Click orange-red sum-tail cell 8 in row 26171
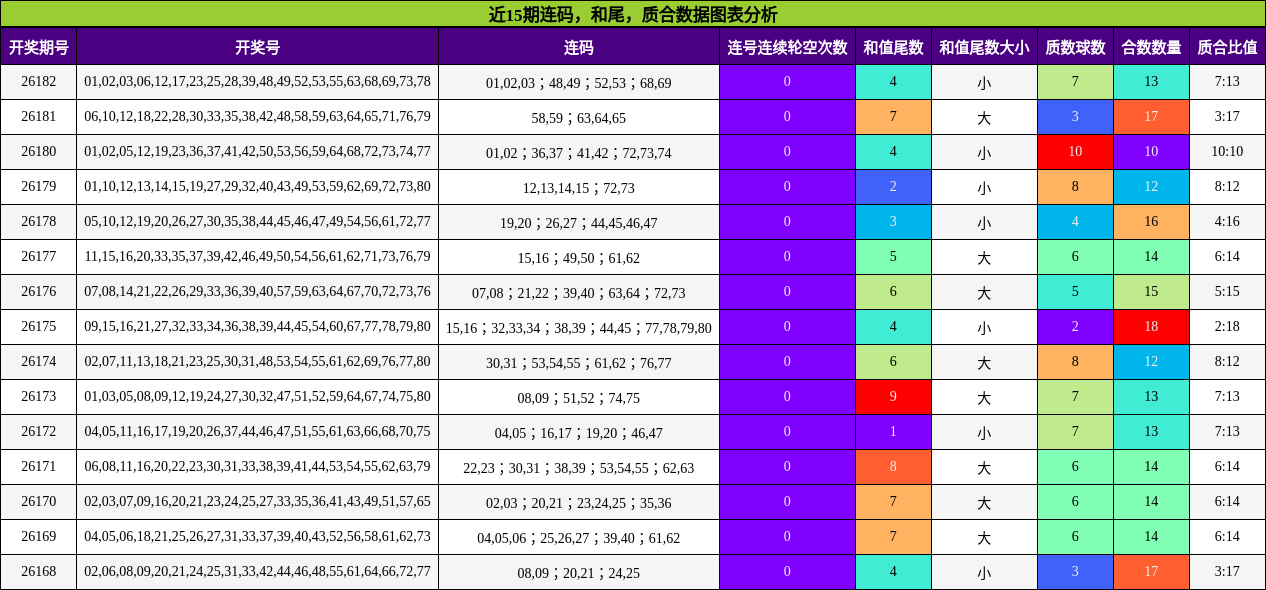The height and width of the screenshot is (590, 1266). pos(893,467)
